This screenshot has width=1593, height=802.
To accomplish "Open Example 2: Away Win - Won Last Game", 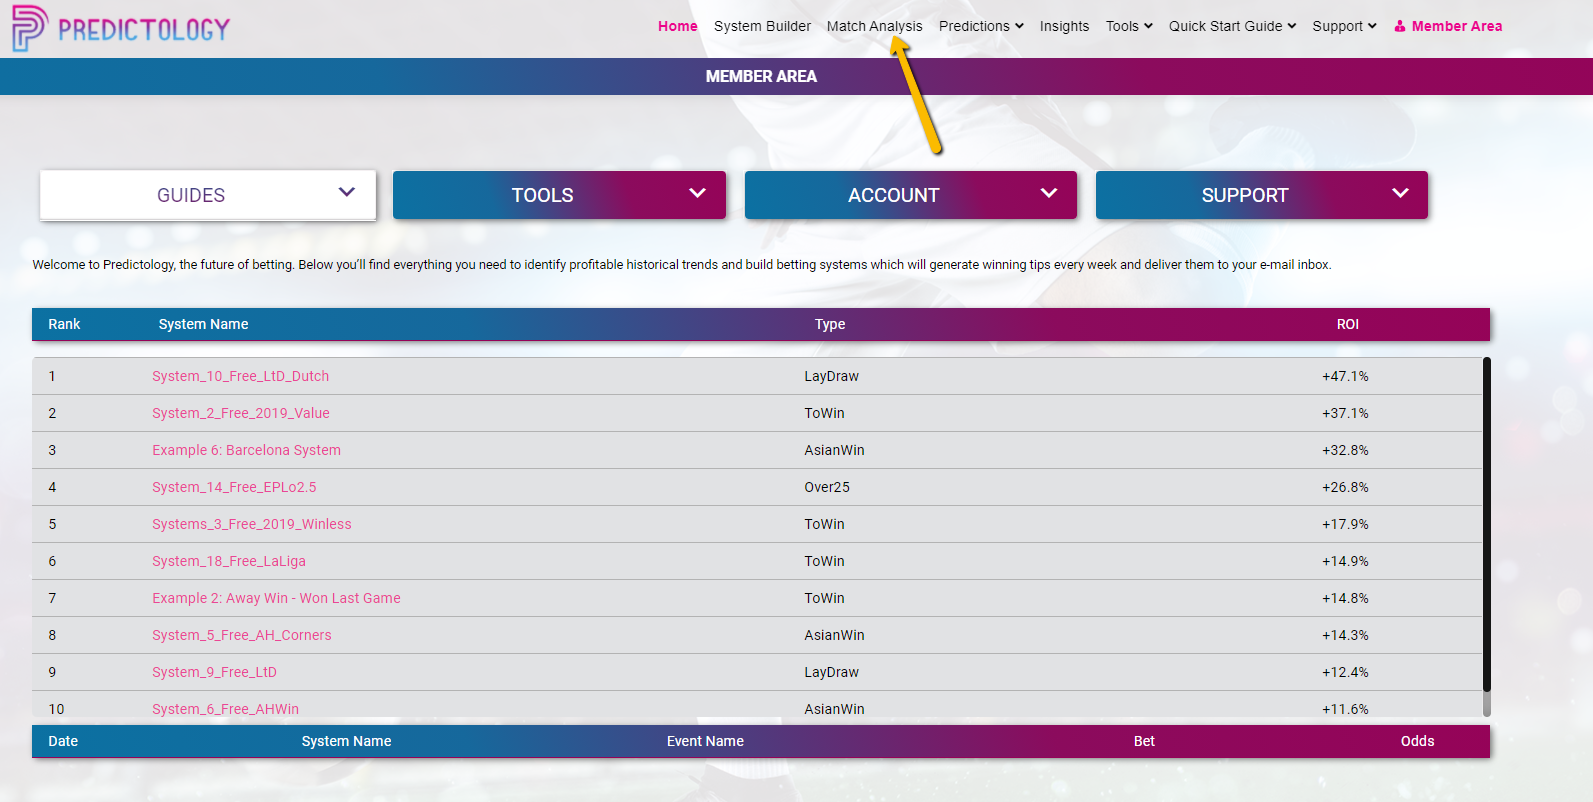I will pos(276,598).
